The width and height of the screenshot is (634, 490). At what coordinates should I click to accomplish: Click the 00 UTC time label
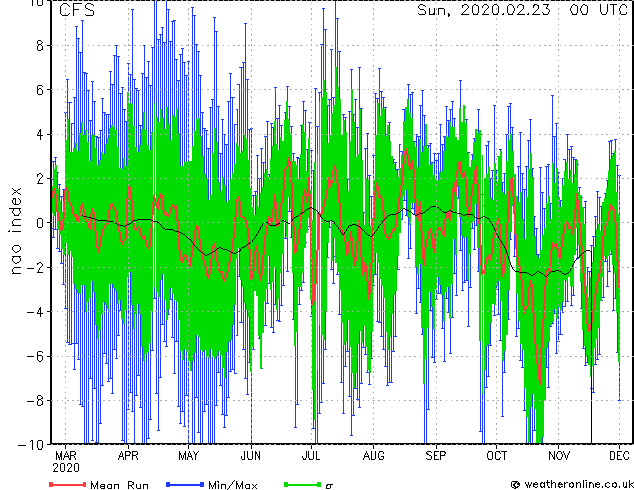[x=599, y=10]
